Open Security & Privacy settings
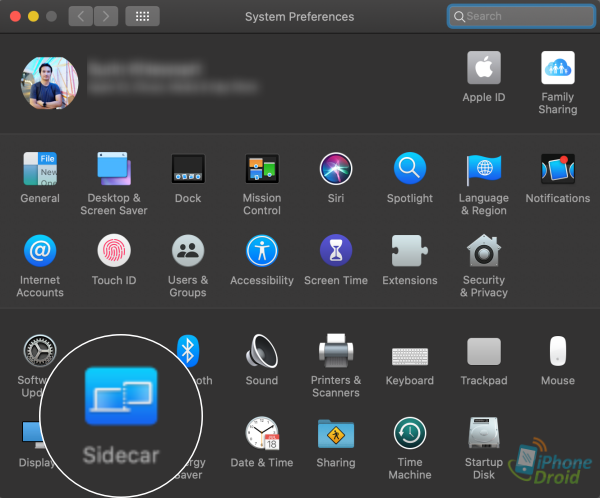 click(484, 251)
